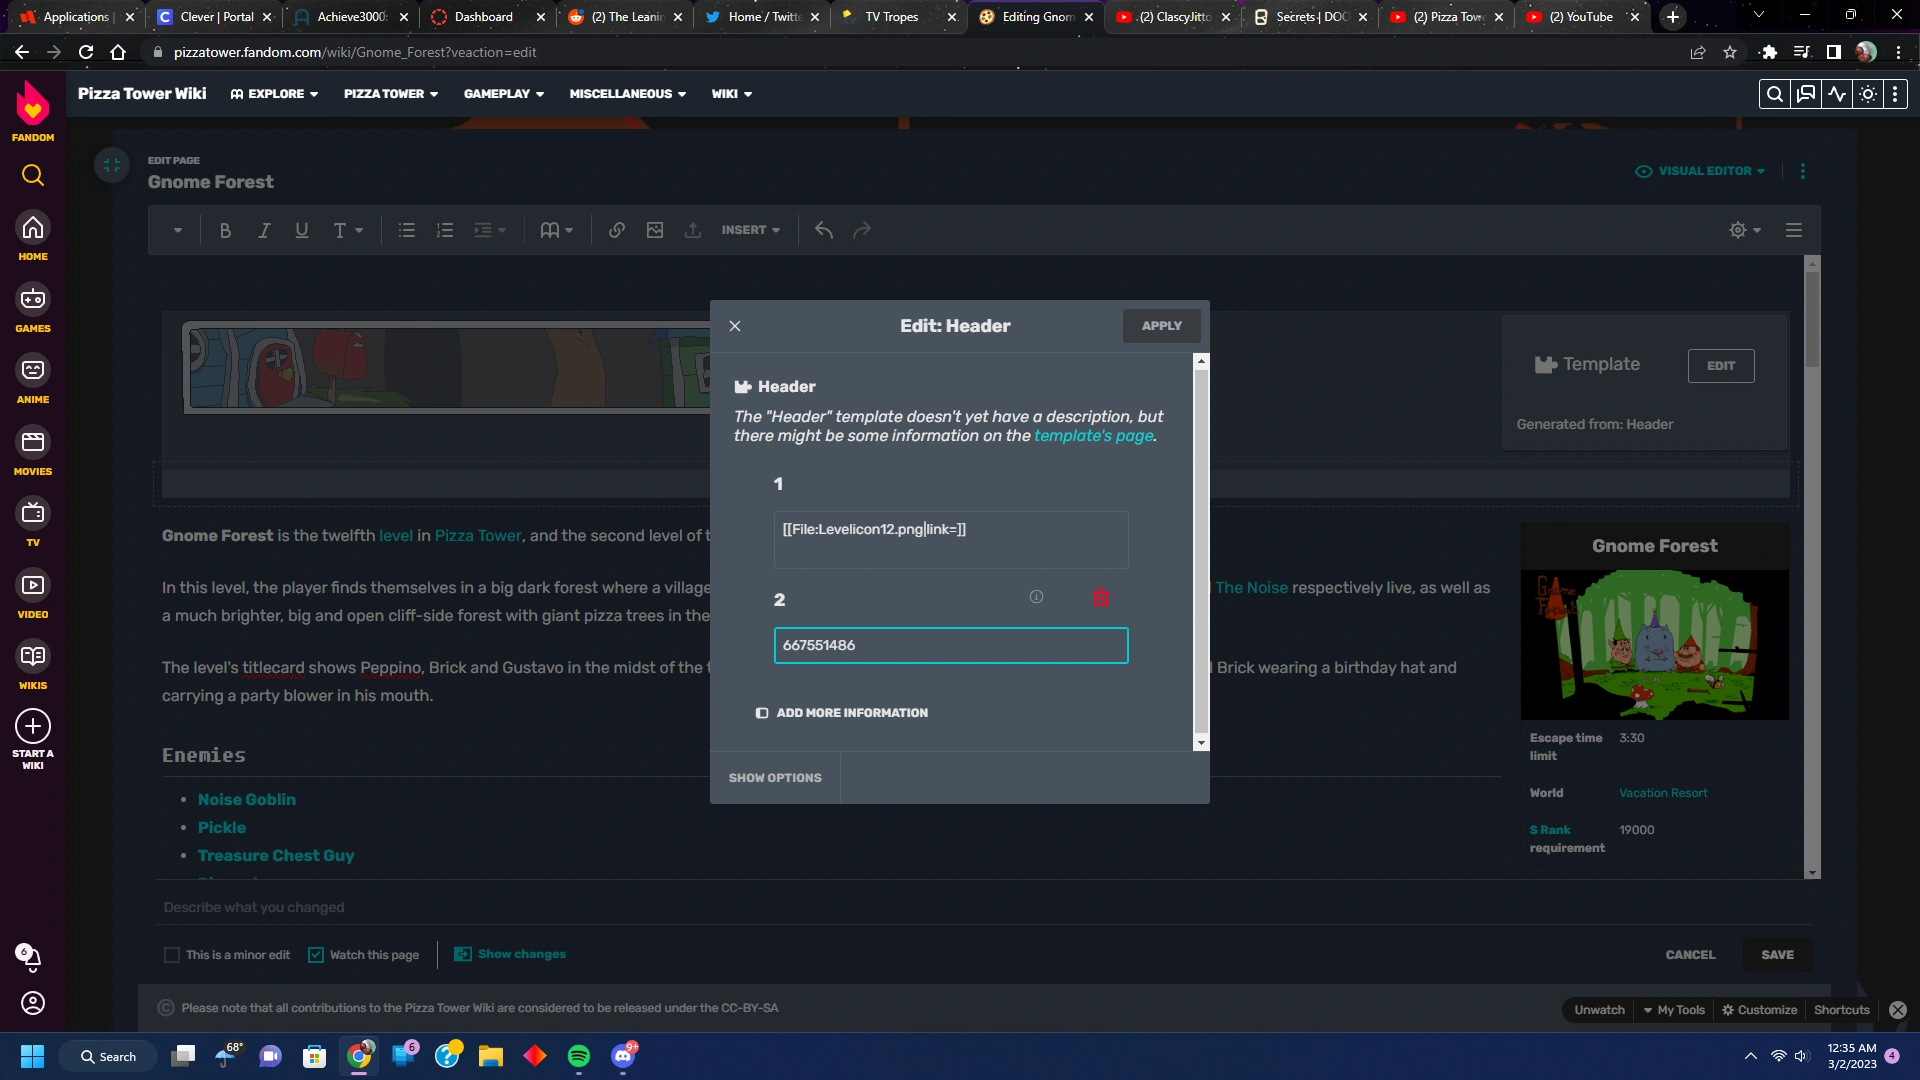Image resolution: width=1920 pixels, height=1080 pixels.
Task: Delete parameter 2 with red trash icon
Action: point(1101,598)
